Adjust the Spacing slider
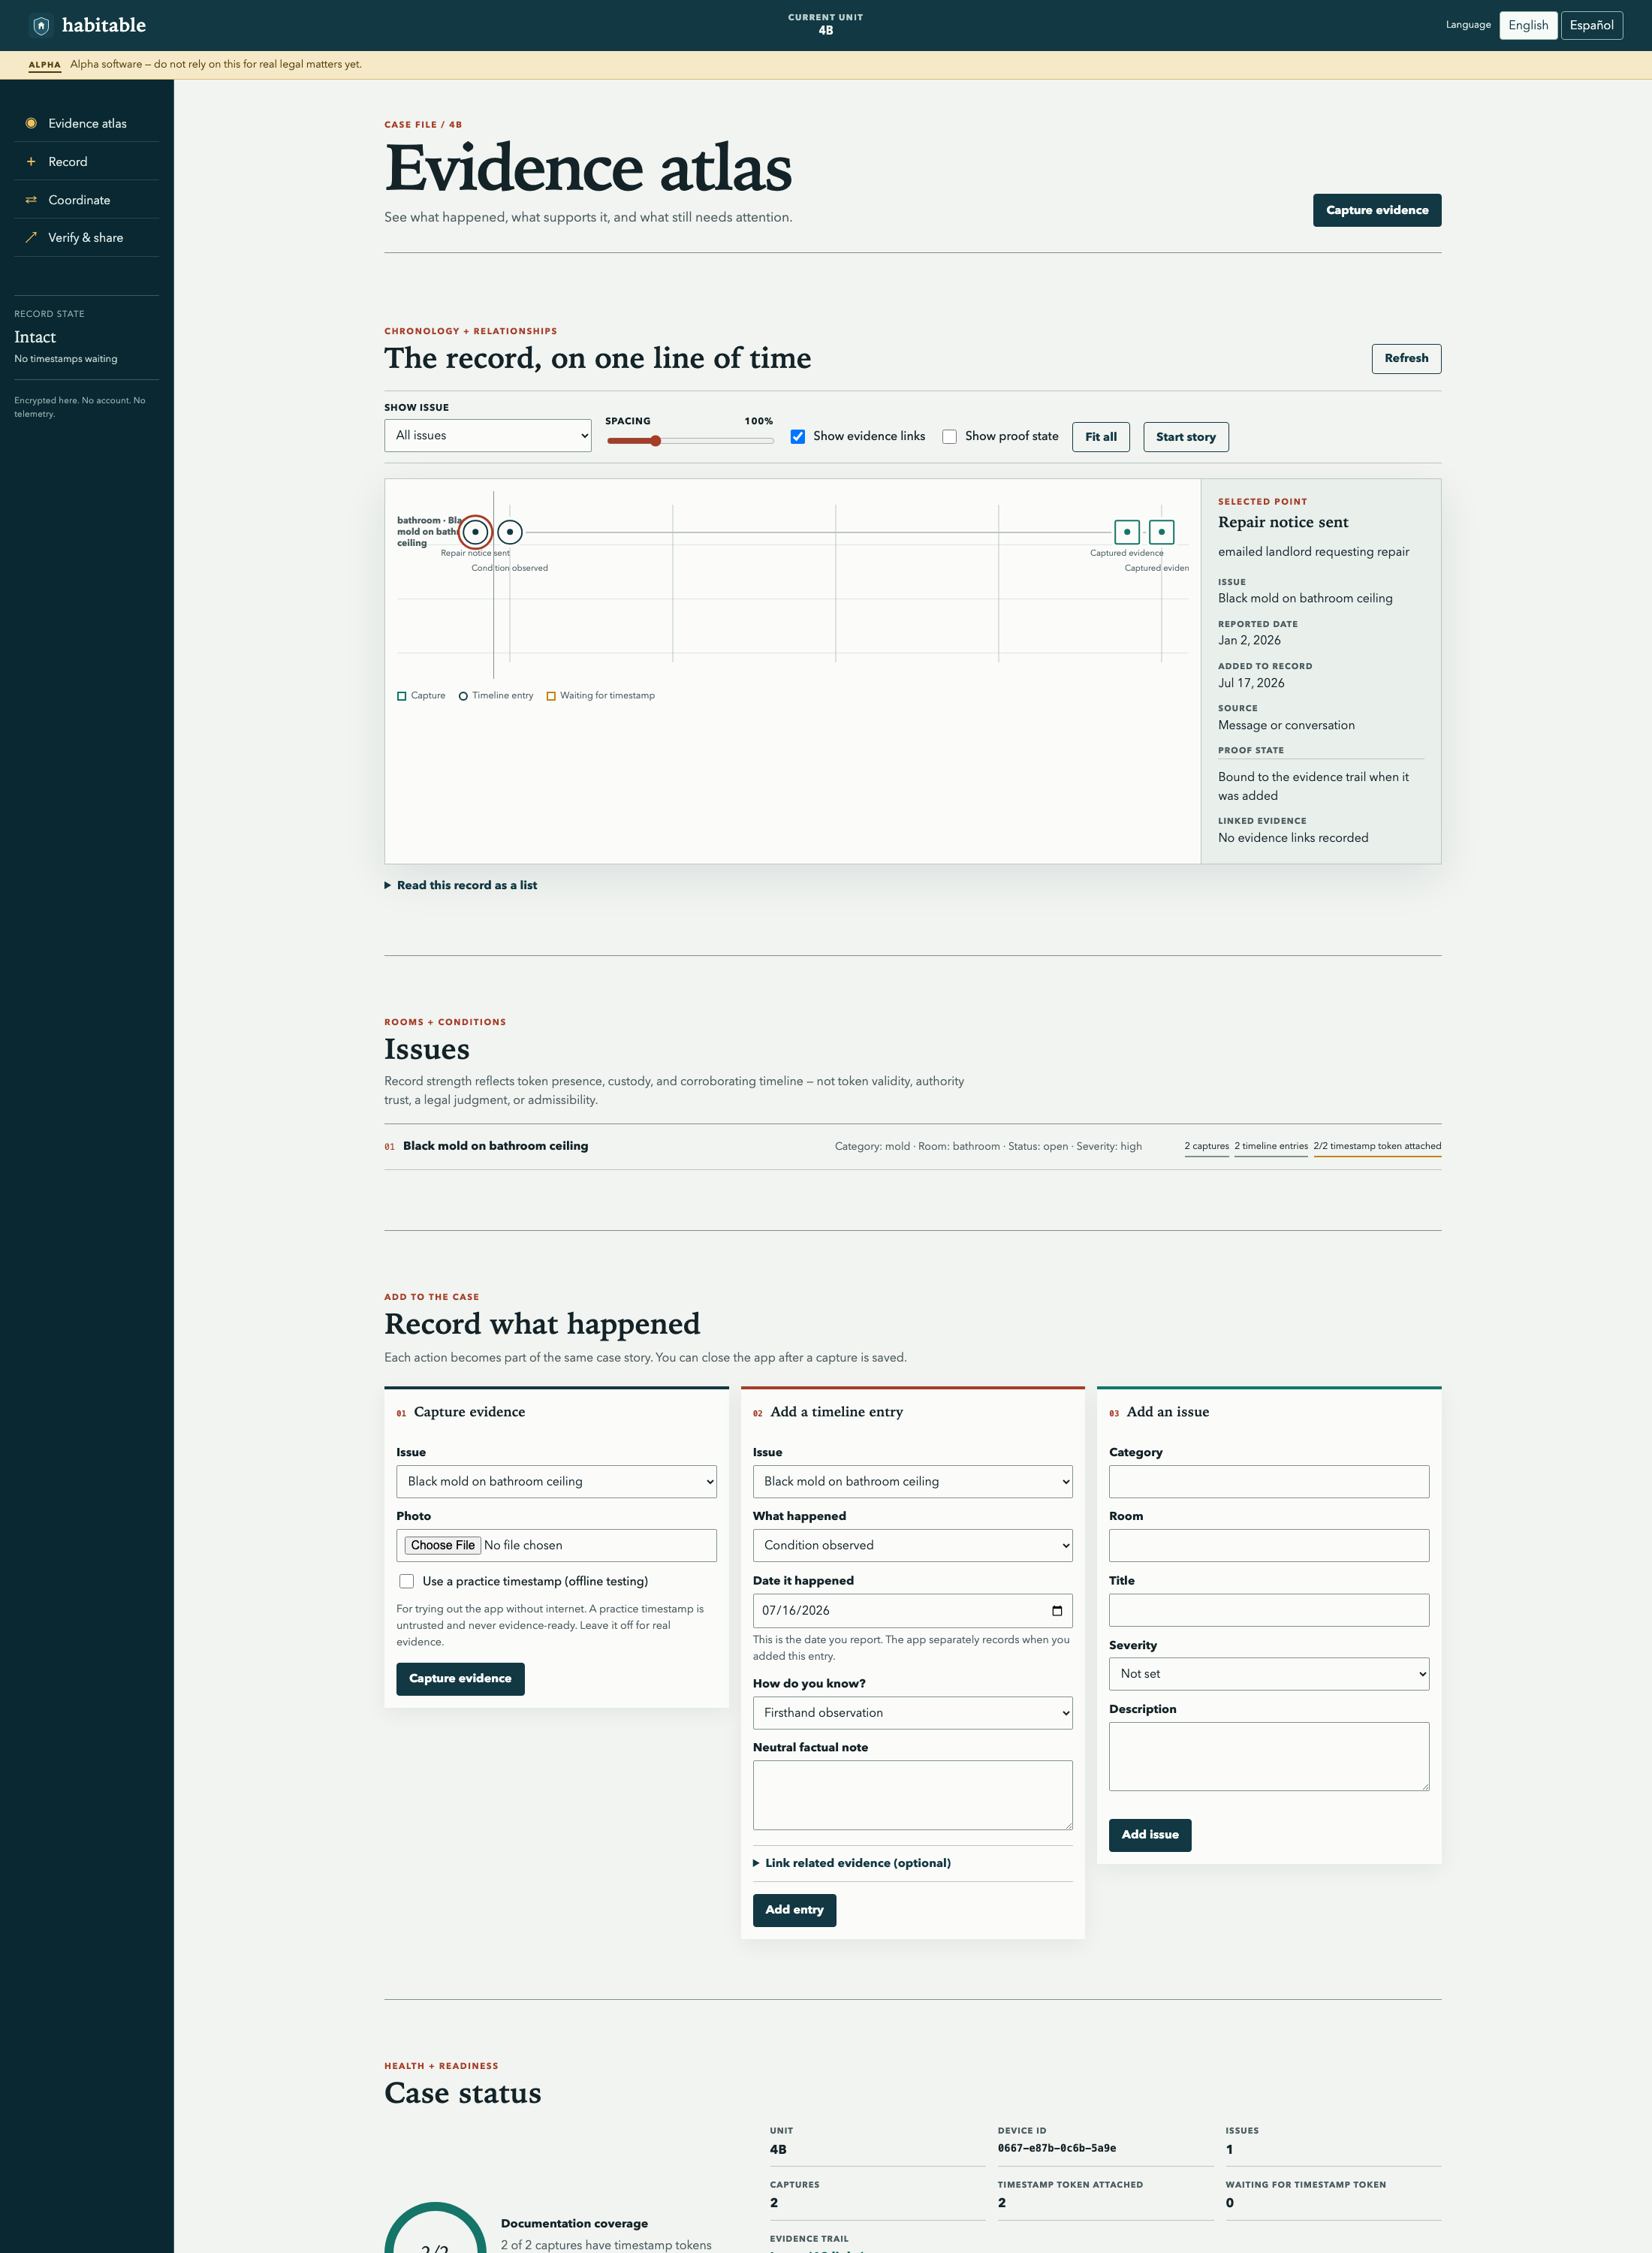 (x=690, y=441)
